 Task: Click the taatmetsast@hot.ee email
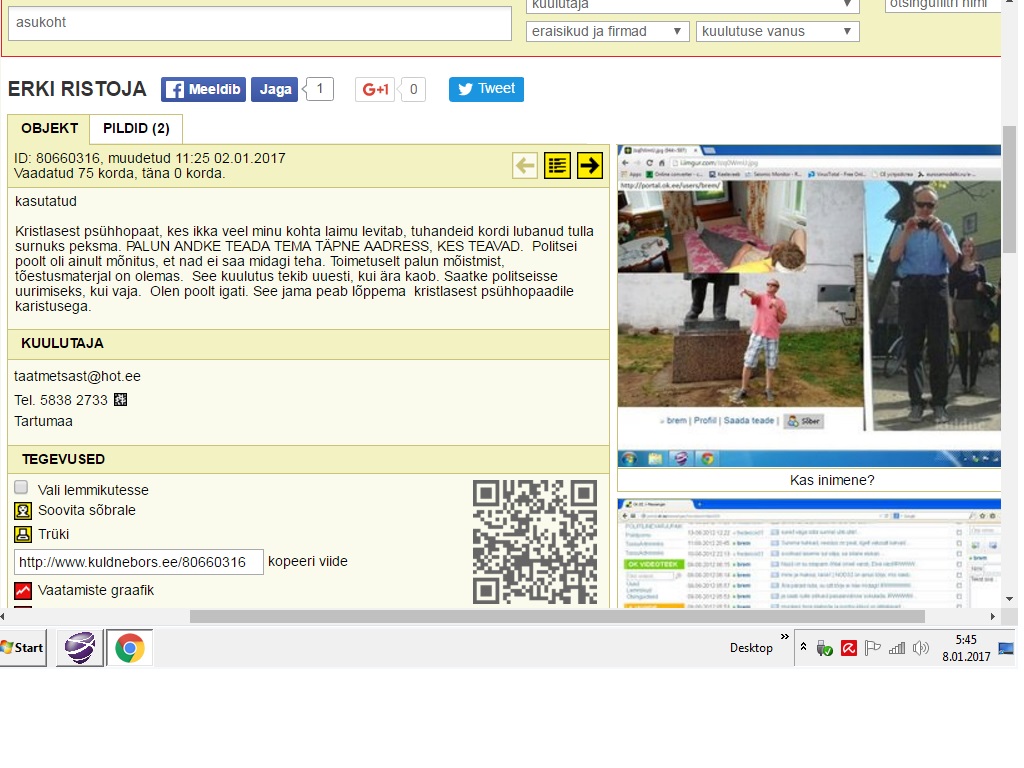point(78,376)
